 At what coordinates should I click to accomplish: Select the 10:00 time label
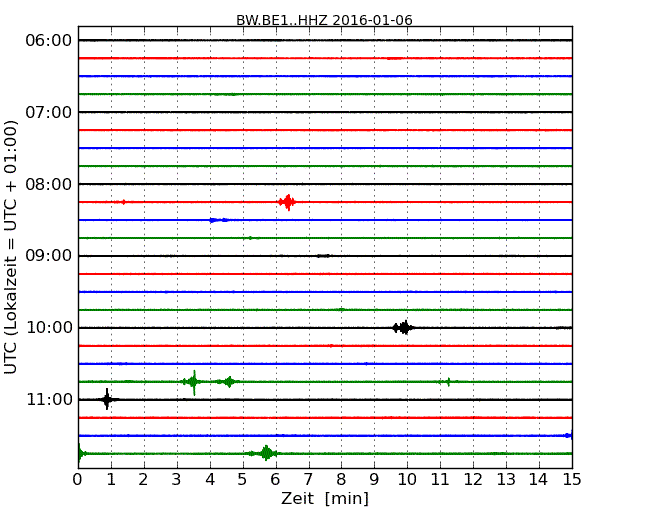pyautogui.click(x=49, y=328)
